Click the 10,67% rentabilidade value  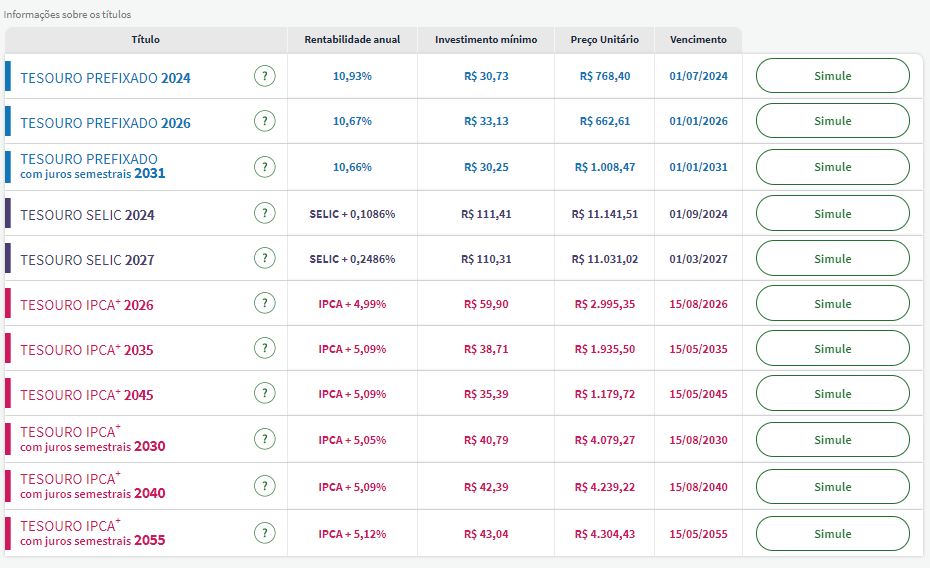352,121
